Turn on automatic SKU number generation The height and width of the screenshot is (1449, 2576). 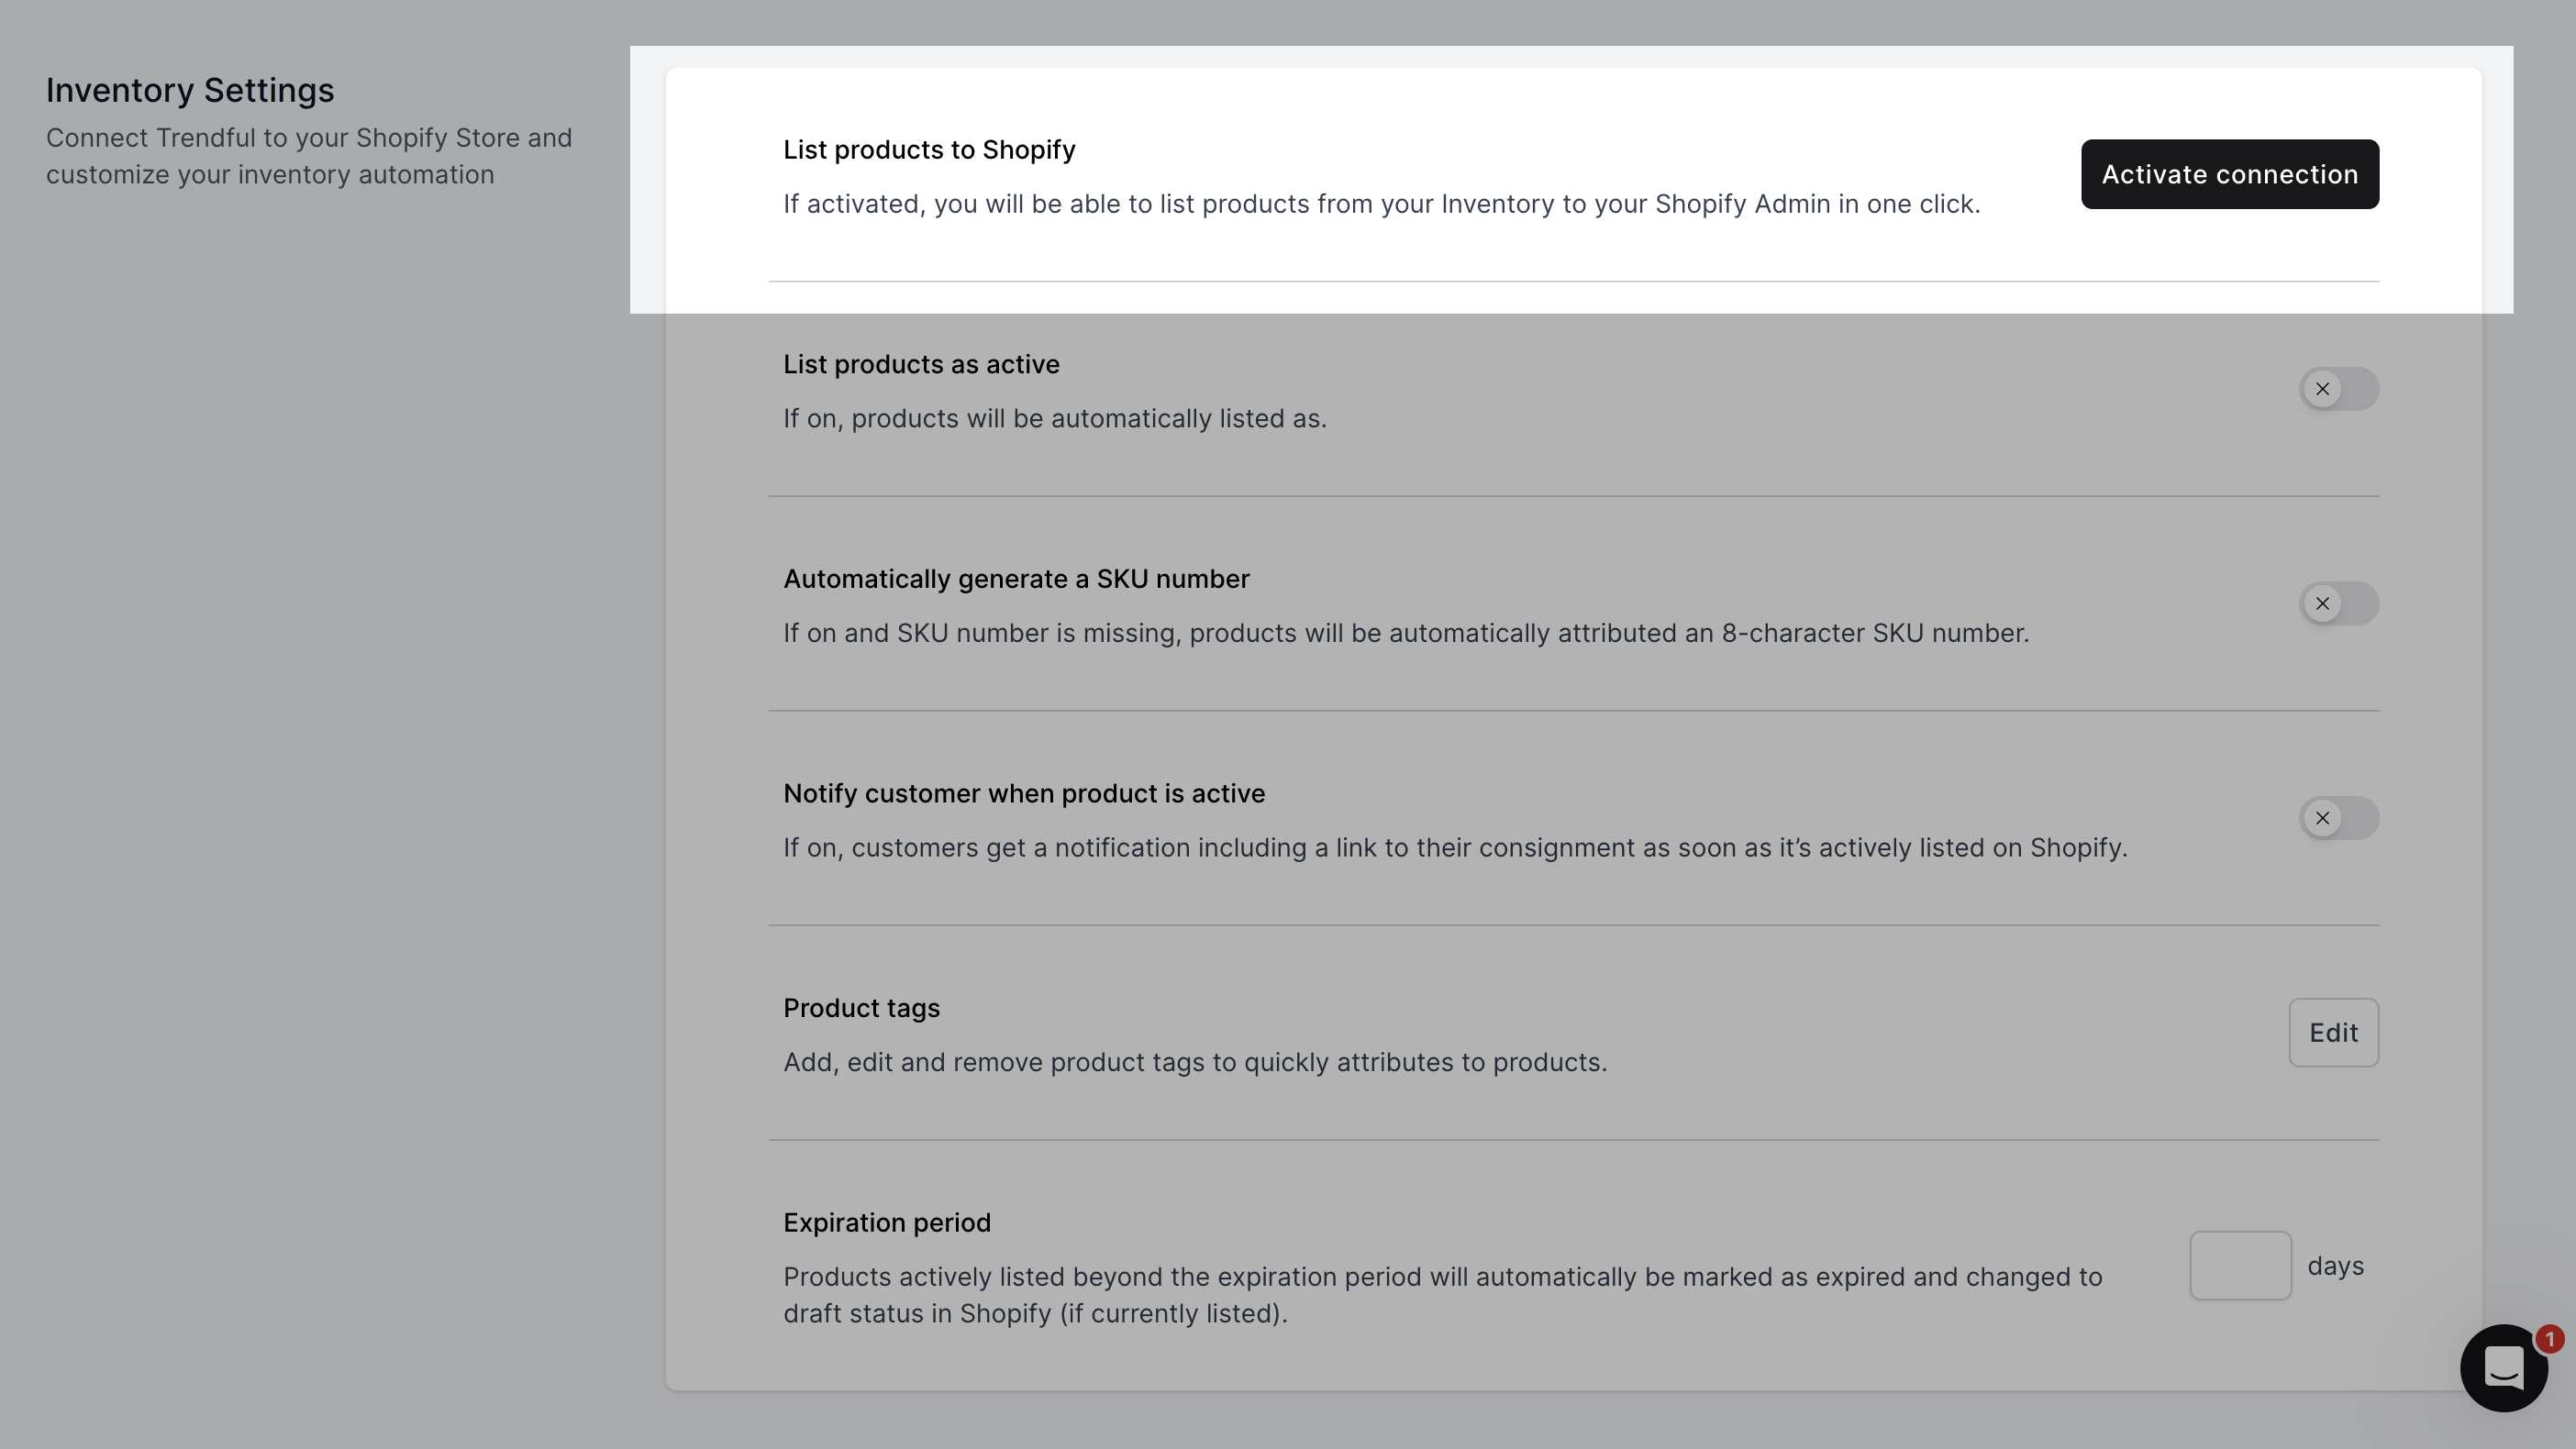coord(2337,604)
